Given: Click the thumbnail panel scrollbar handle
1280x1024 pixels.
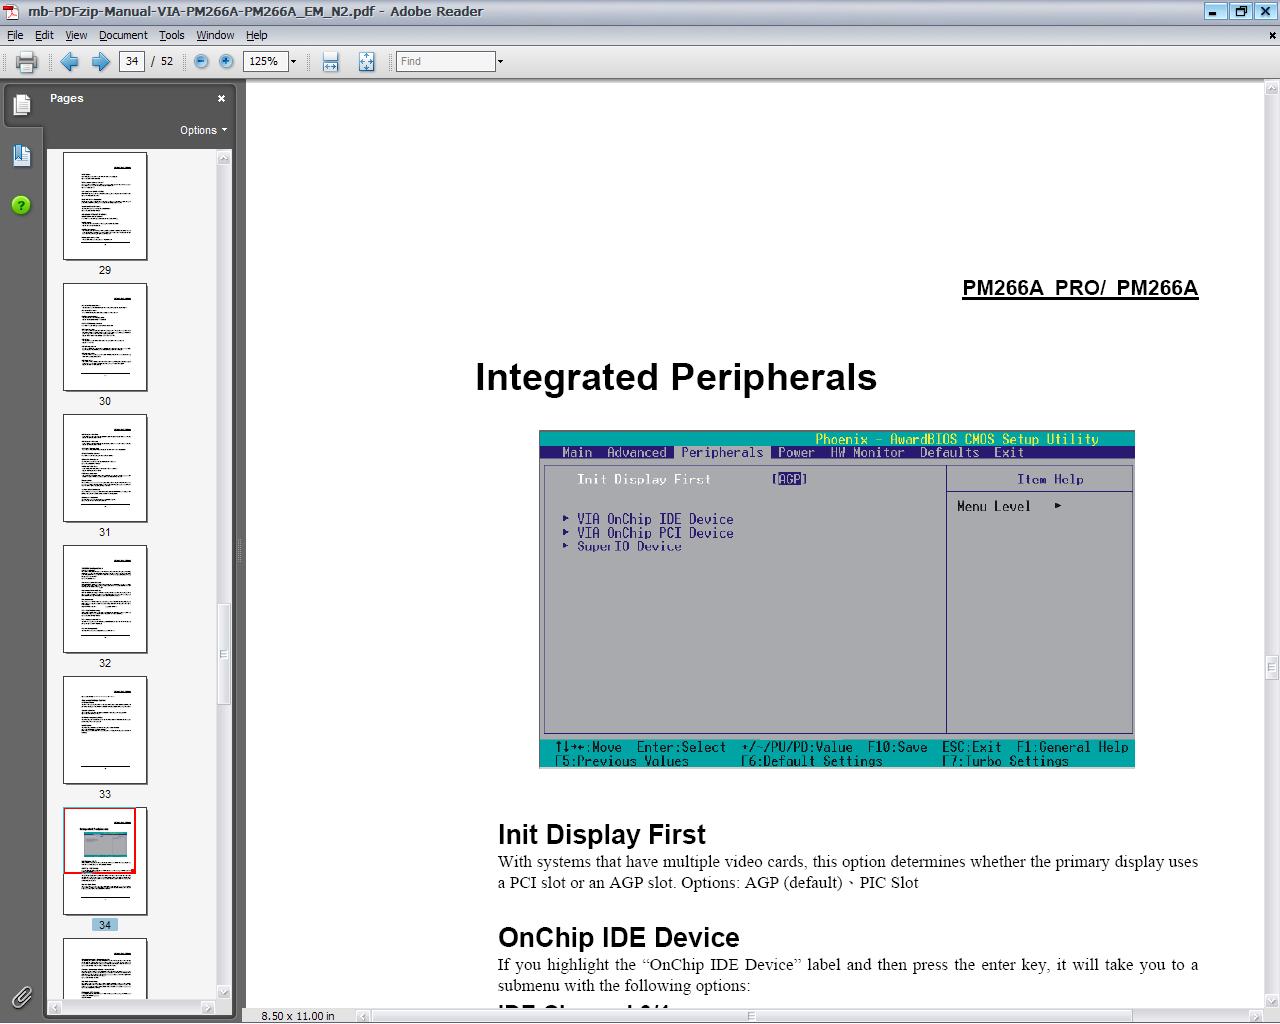Looking at the screenshot, I should (x=224, y=654).
